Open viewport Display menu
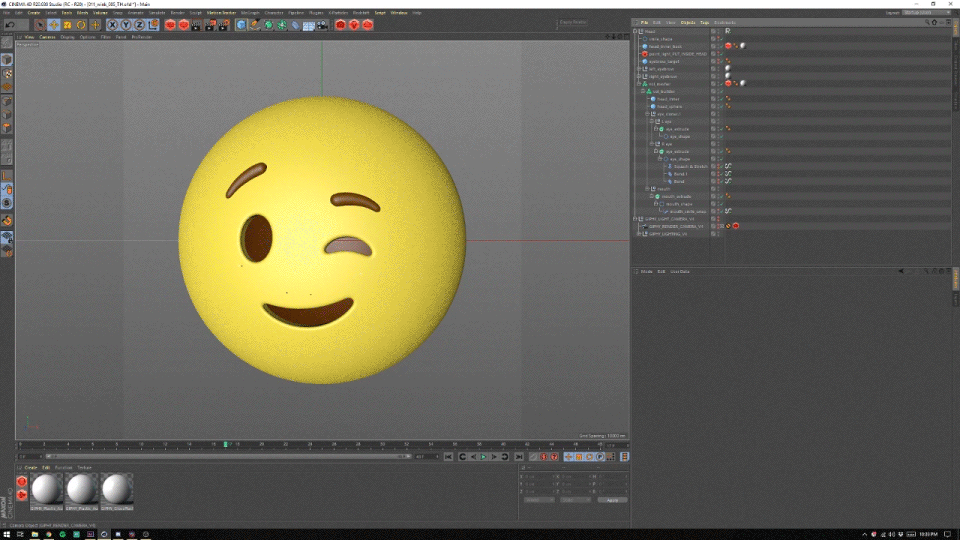 click(x=67, y=37)
